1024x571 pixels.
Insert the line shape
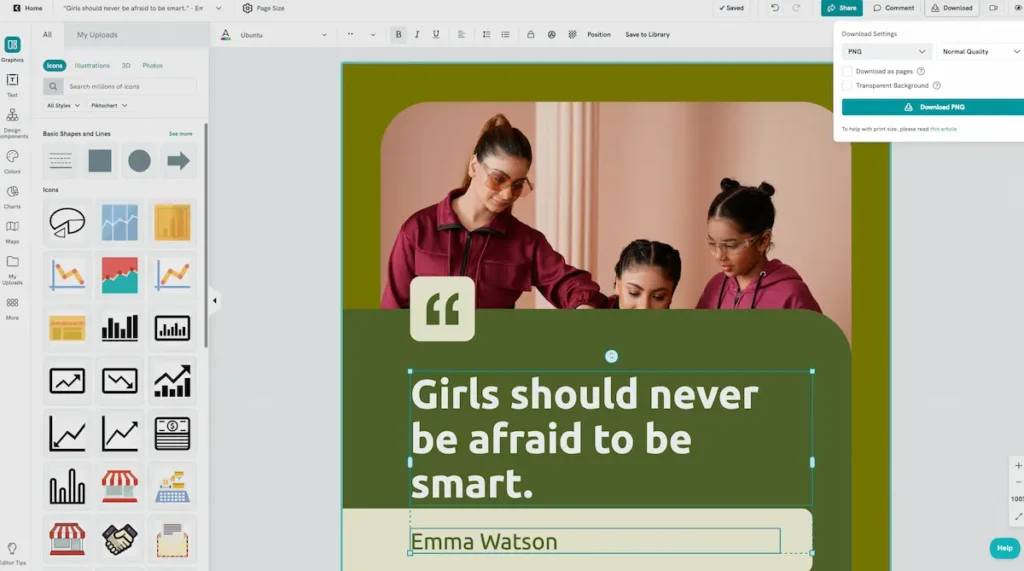pyautogui.click(x=60, y=161)
